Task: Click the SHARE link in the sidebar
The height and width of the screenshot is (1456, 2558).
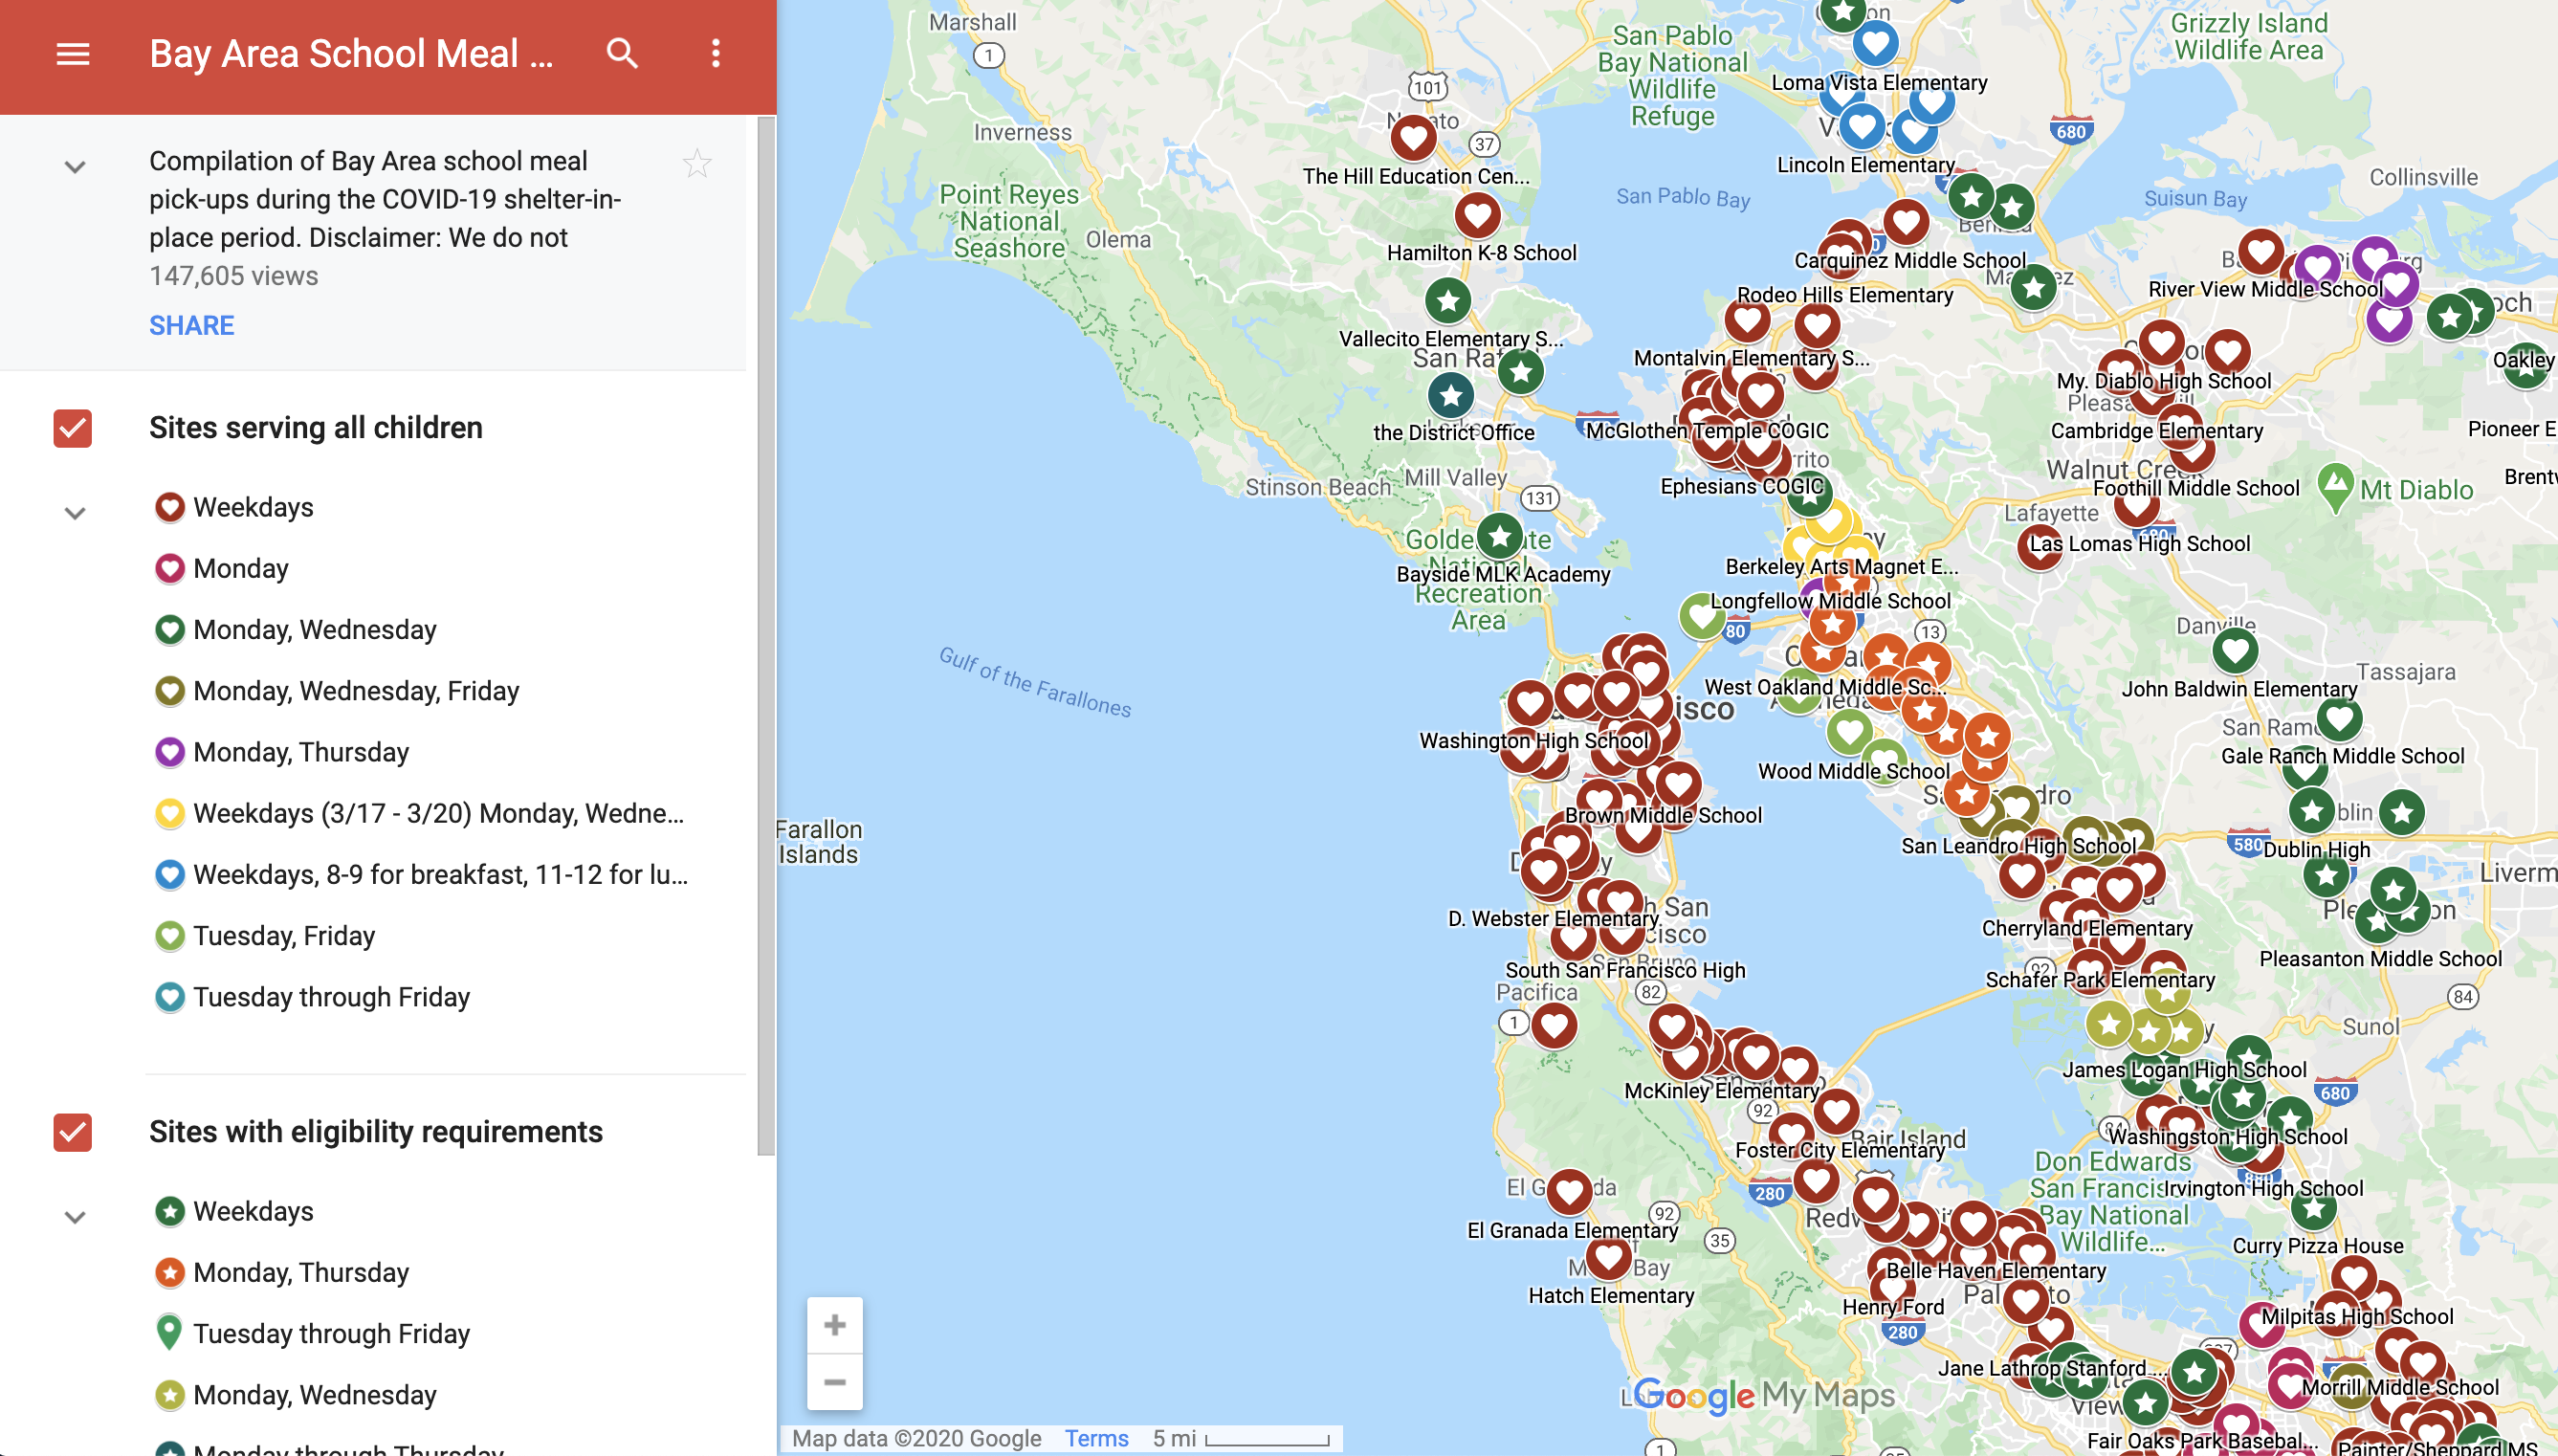Action: coord(191,323)
